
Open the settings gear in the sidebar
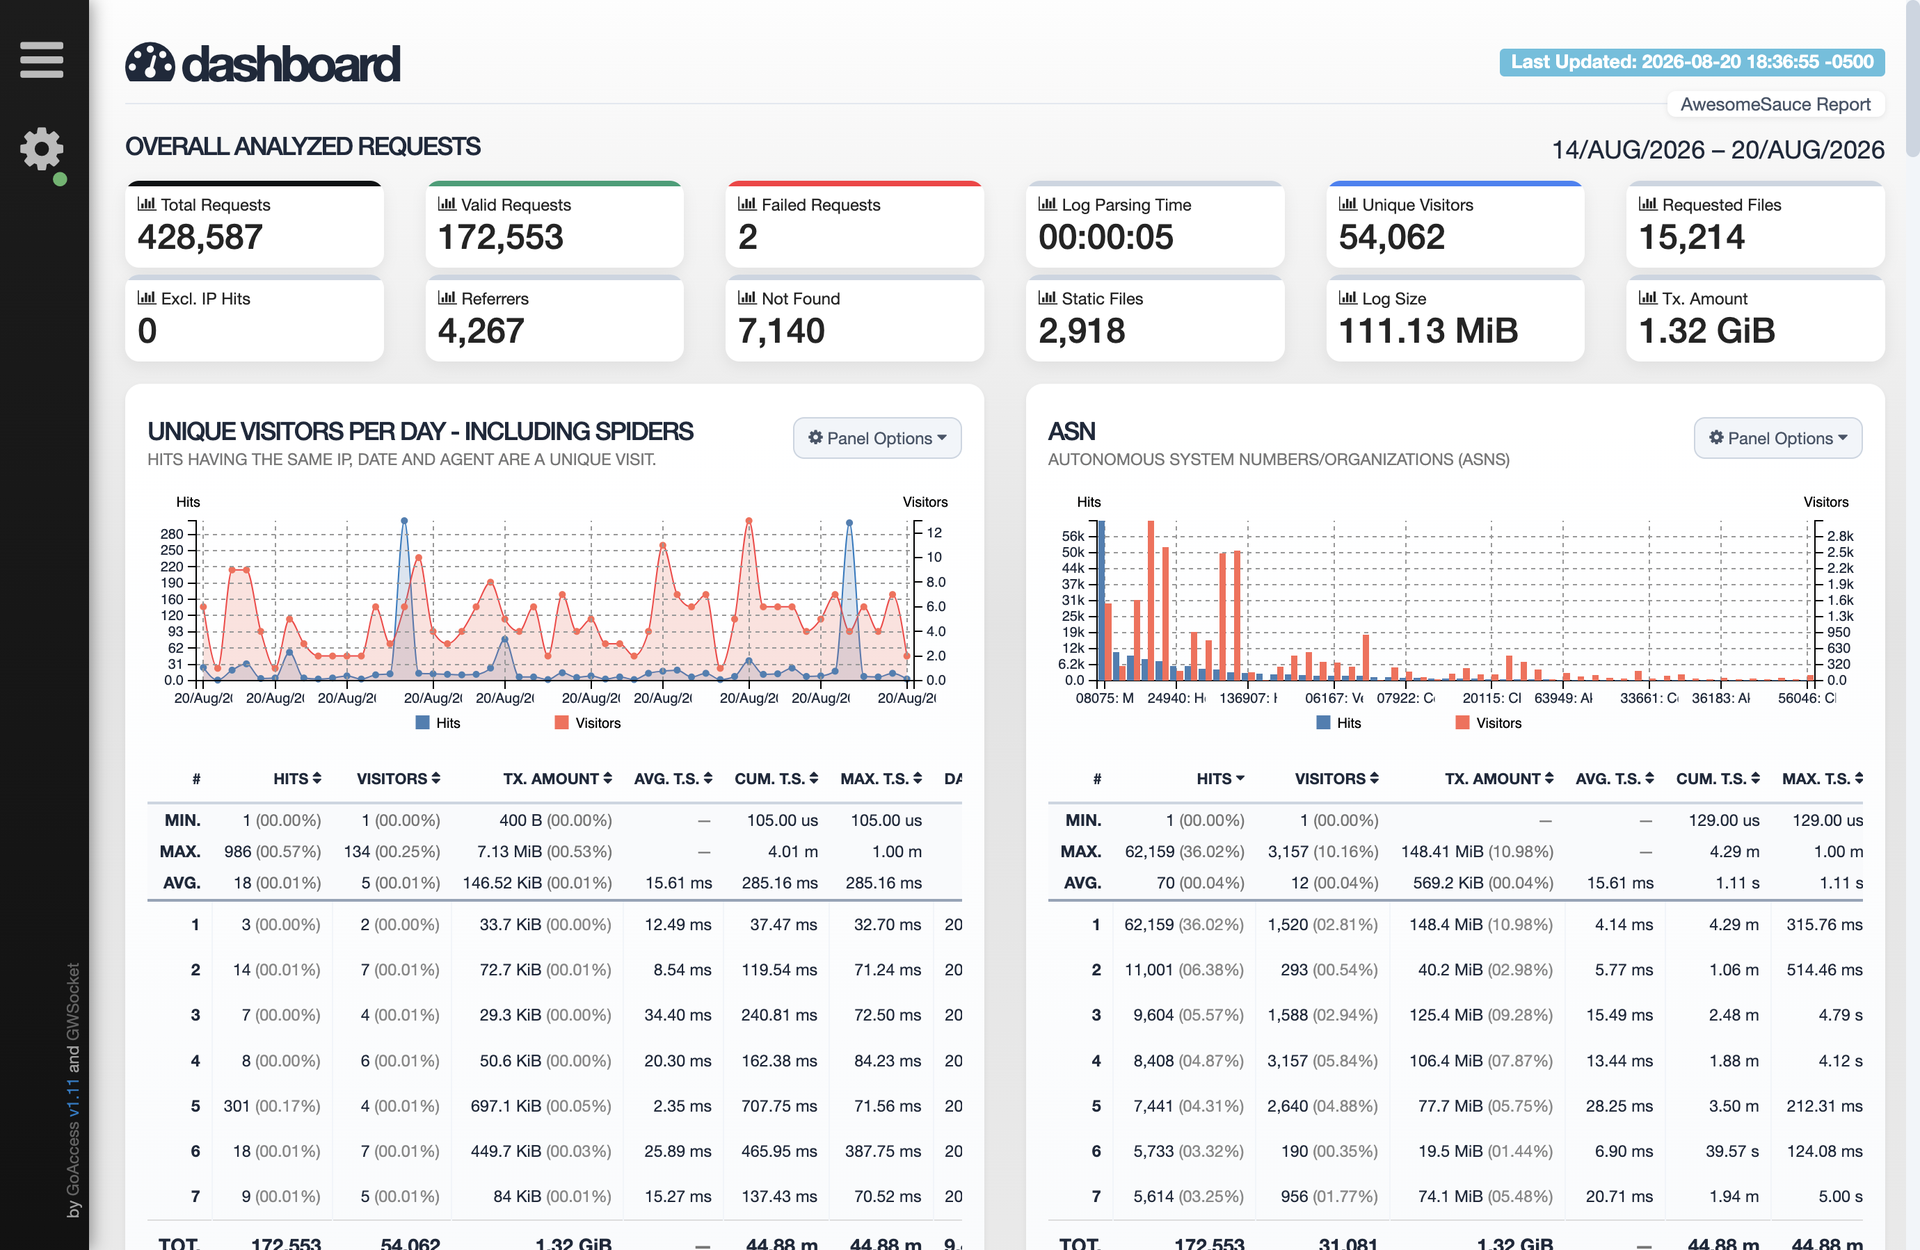click(41, 149)
